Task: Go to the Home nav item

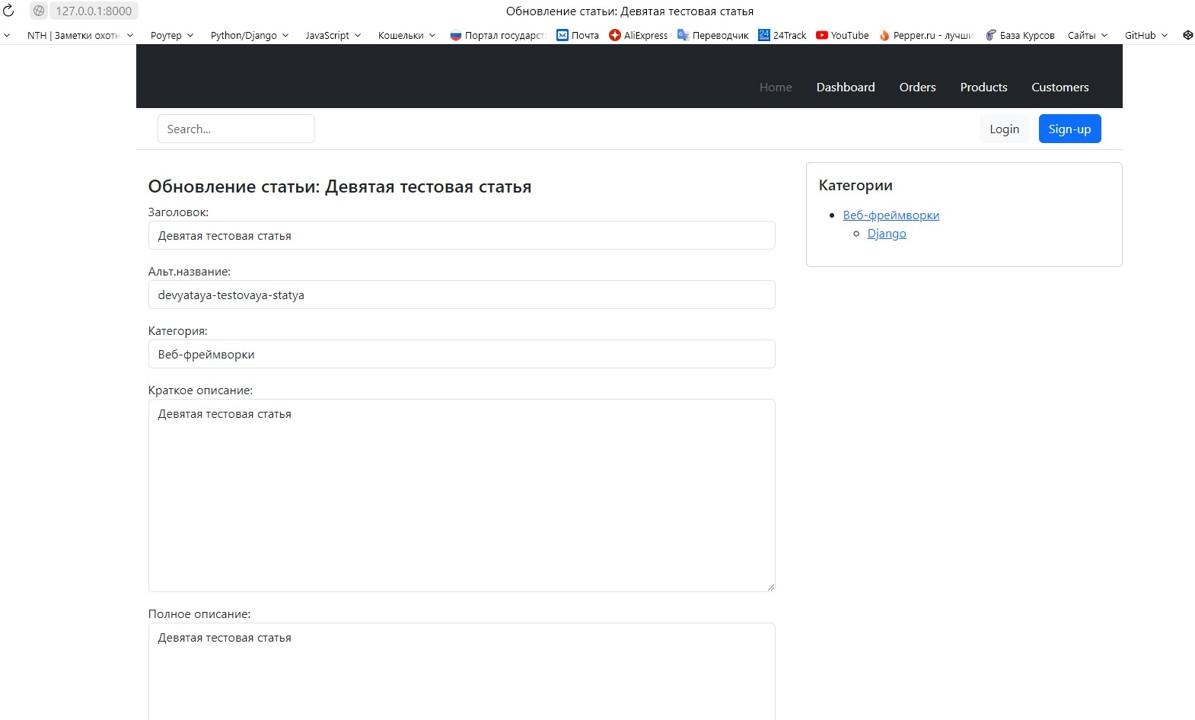Action: pyautogui.click(x=775, y=87)
